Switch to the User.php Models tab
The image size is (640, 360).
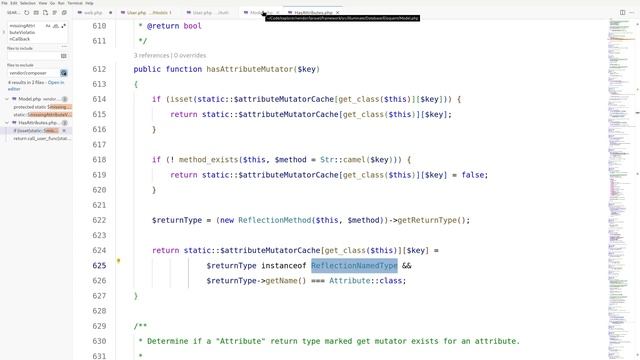149,13
